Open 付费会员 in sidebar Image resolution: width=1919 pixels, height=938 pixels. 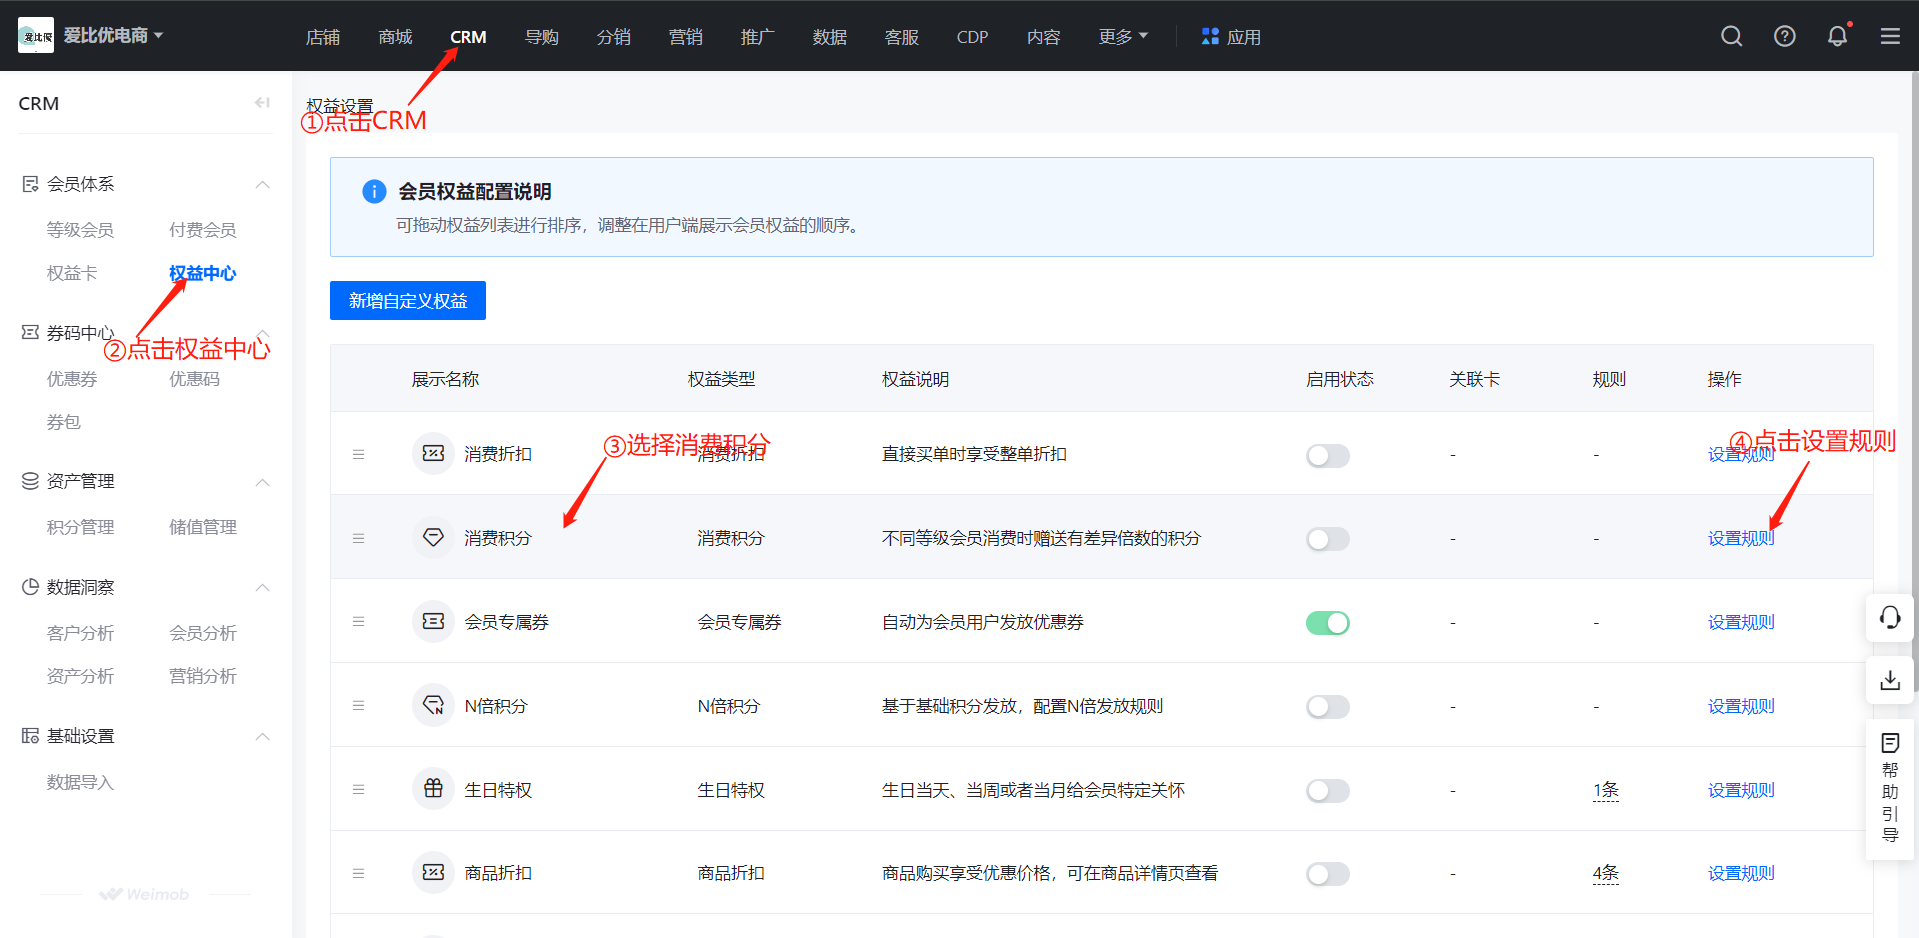pos(203,230)
